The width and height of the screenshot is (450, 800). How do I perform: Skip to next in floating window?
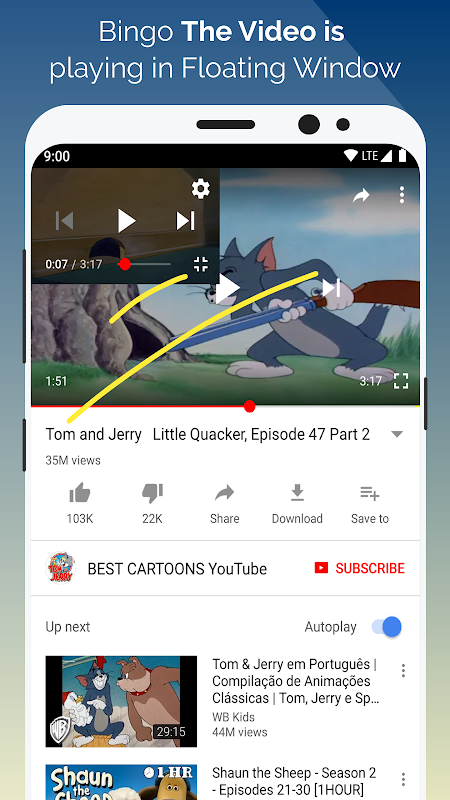click(x=185, y=221)
